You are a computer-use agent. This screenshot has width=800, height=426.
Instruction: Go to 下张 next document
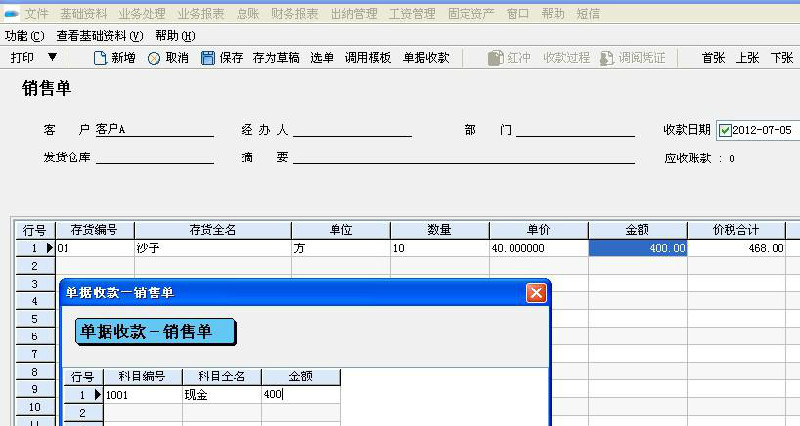pyautogui.click(x=782, y=58)
